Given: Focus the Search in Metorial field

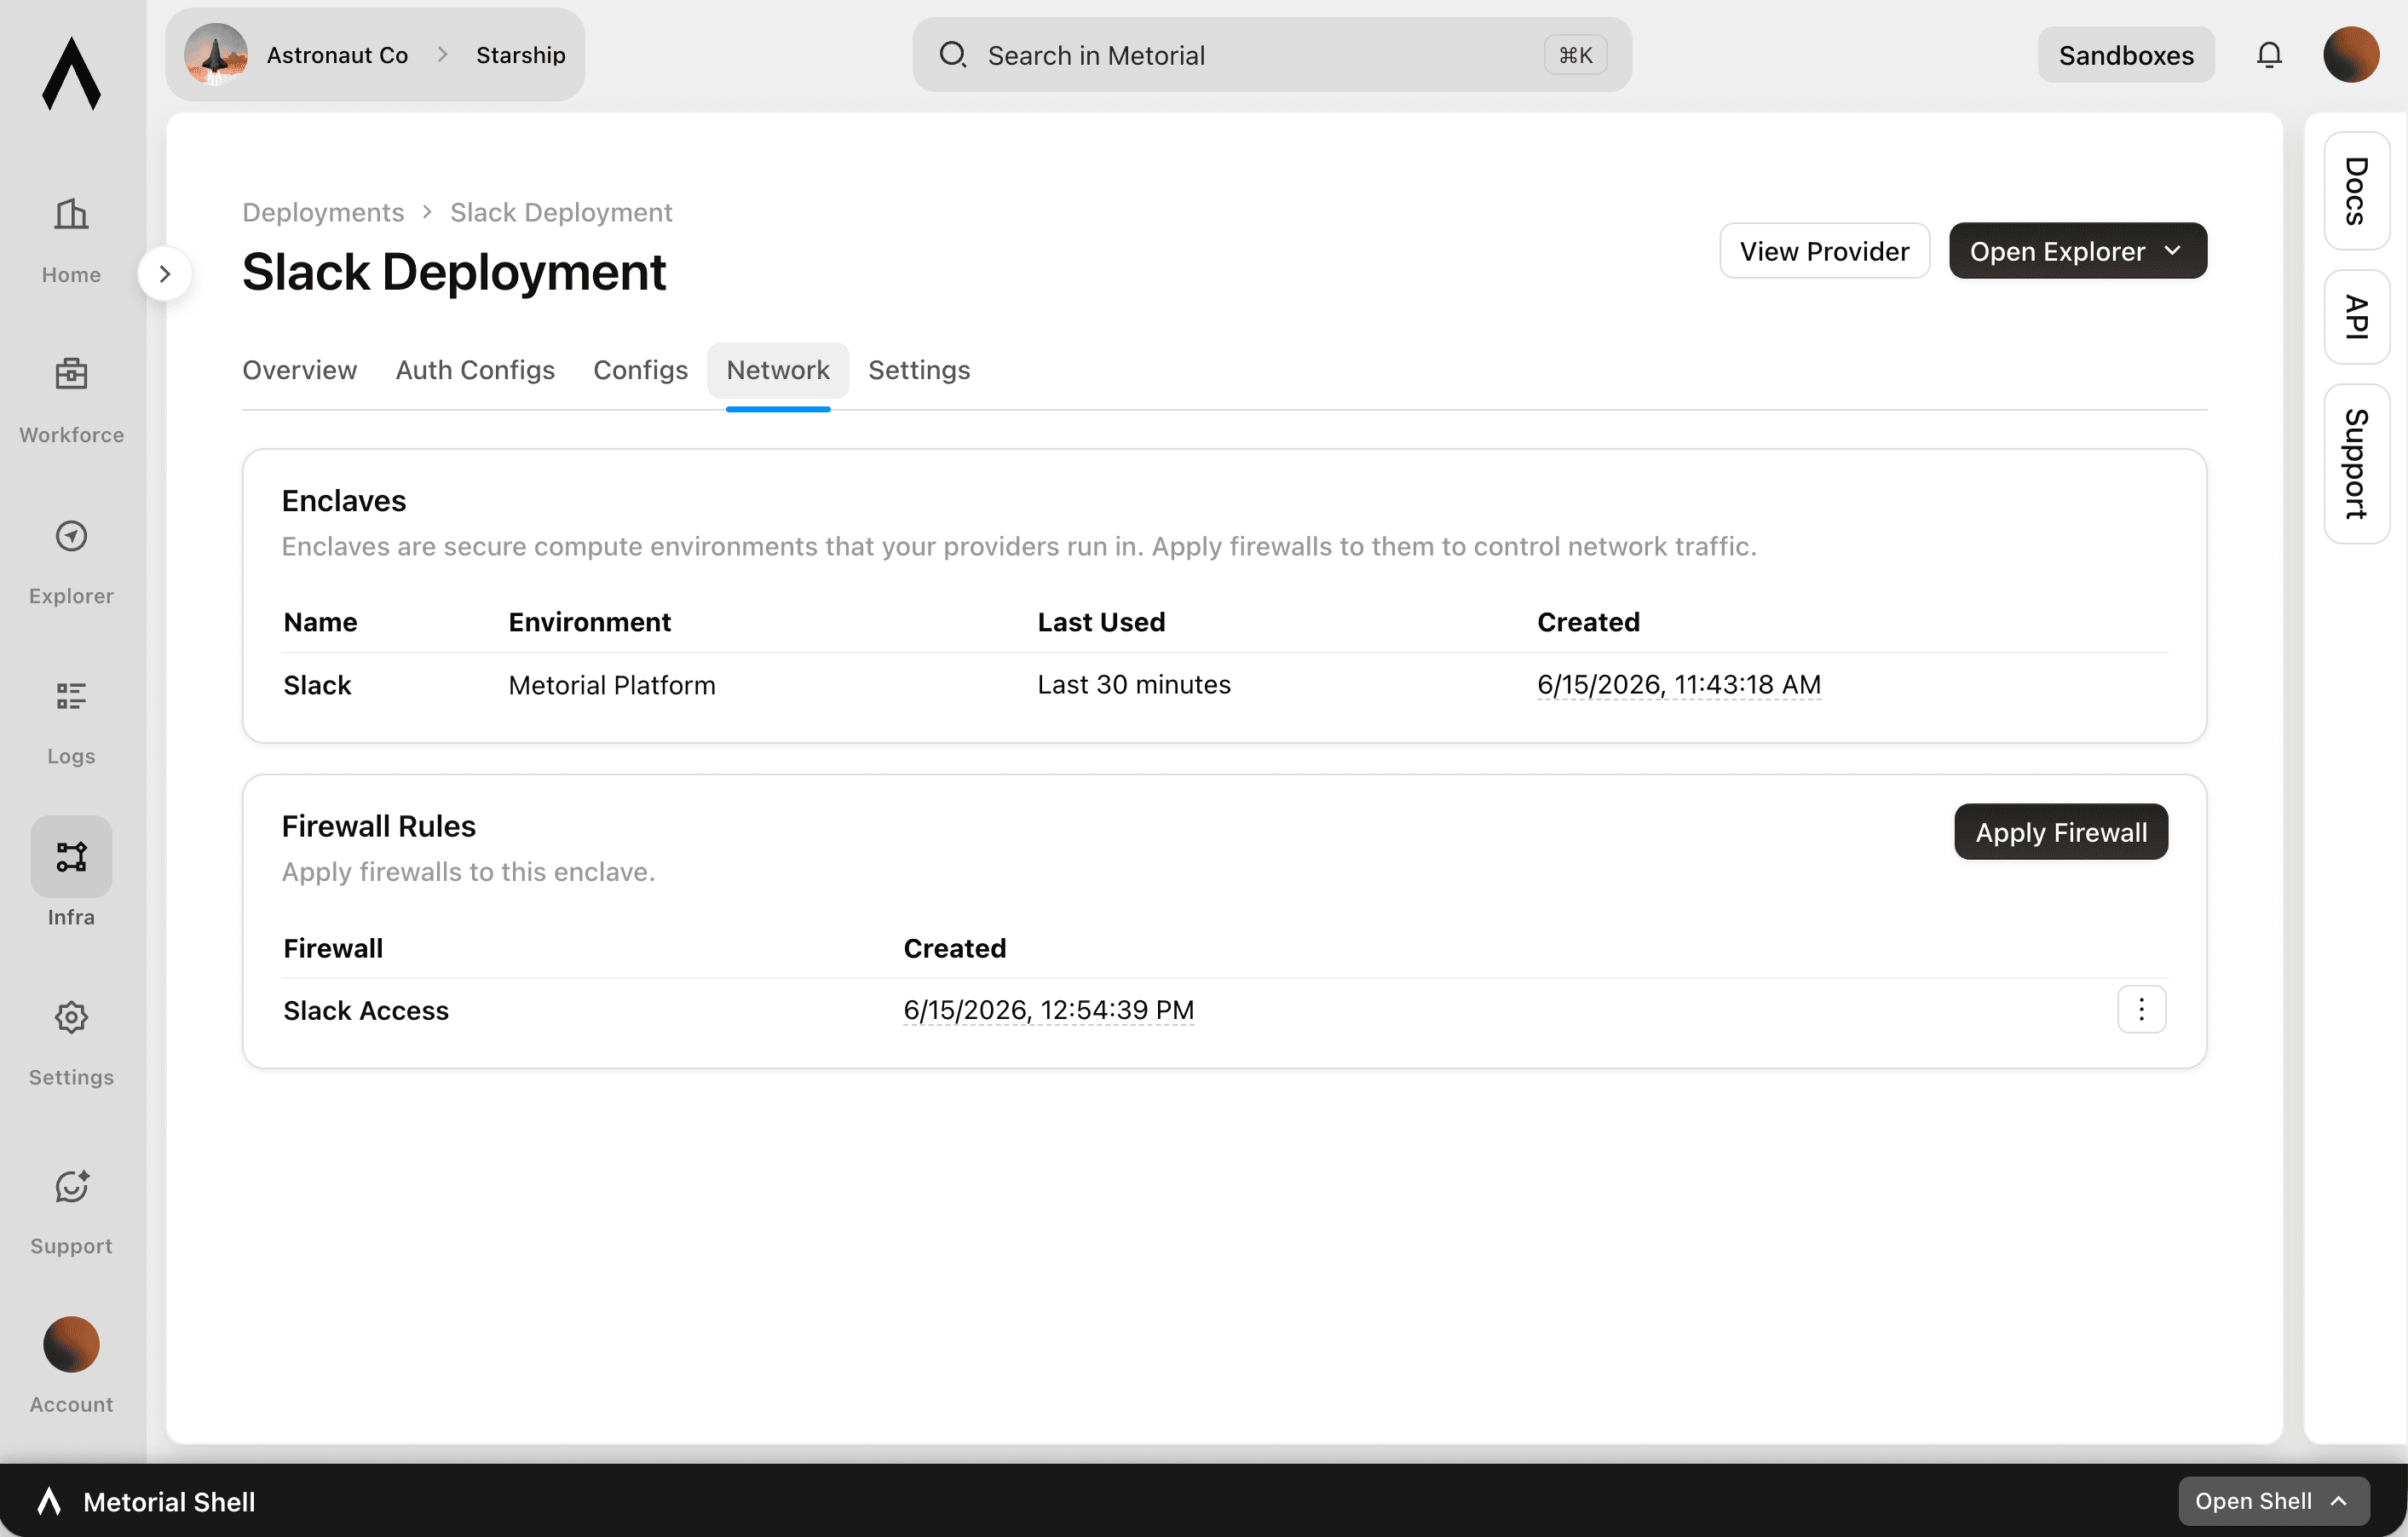Looking at the screenshot, I should click(x=1272, y=55).
